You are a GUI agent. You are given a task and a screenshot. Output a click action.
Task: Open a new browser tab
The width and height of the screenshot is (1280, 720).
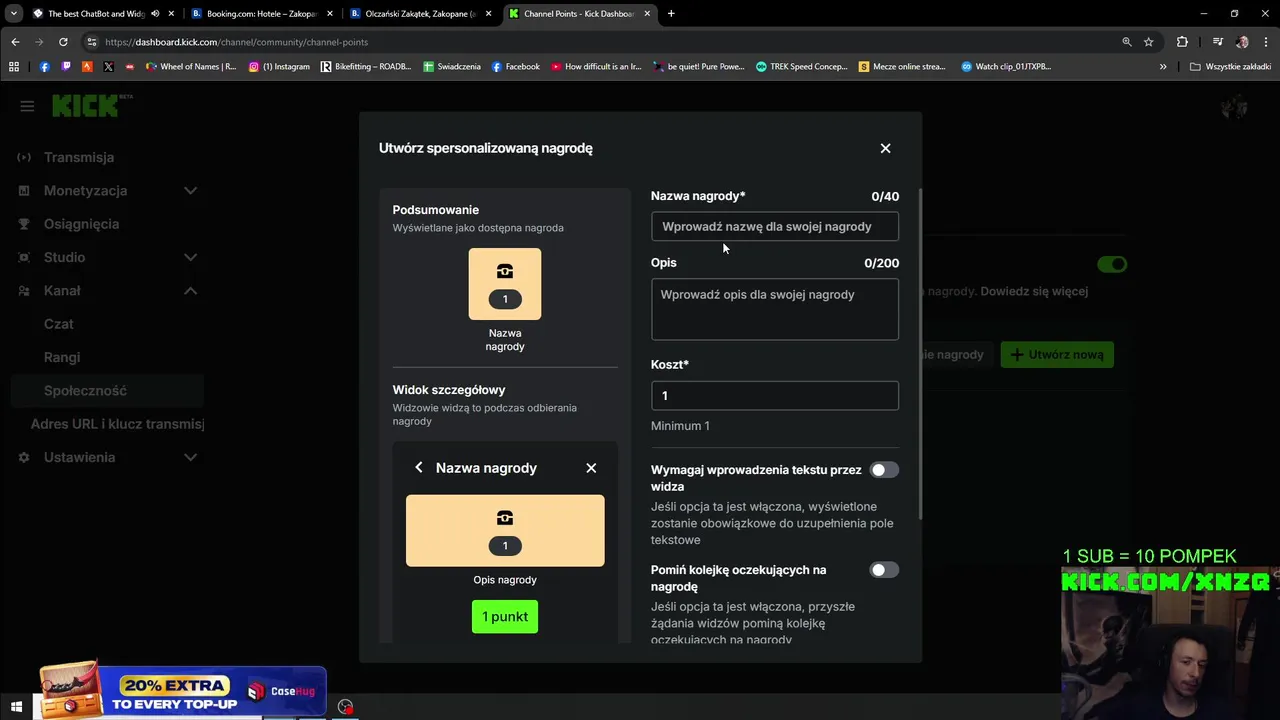click(671, 13)
